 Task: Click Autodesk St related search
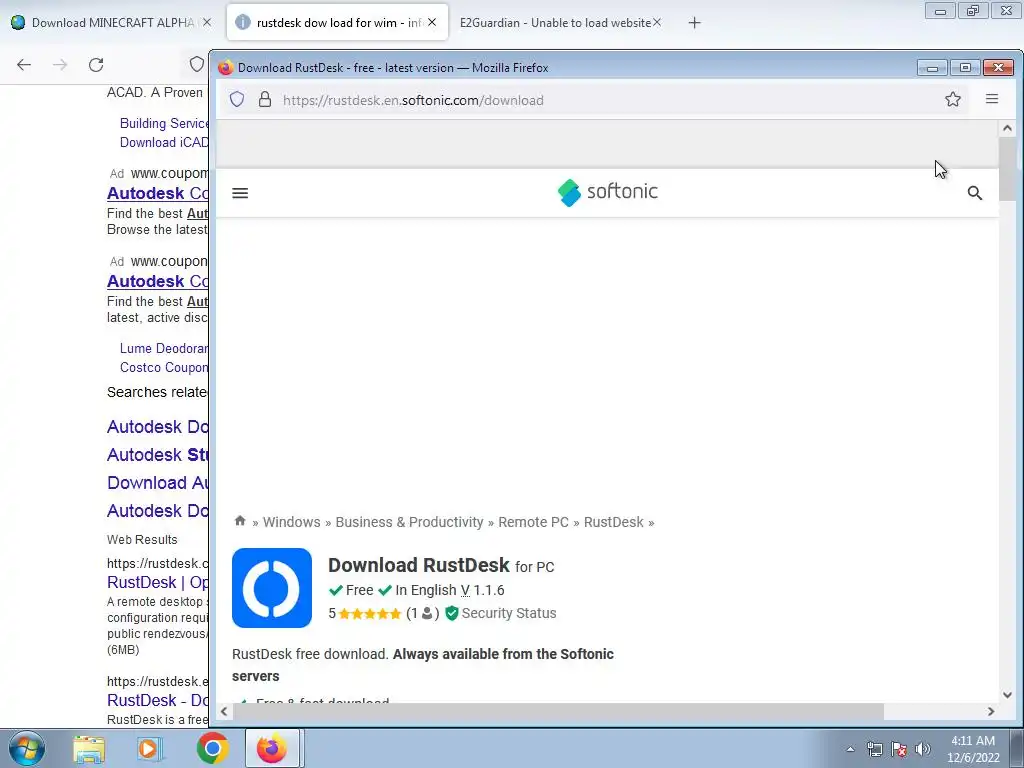pos(157,455)
